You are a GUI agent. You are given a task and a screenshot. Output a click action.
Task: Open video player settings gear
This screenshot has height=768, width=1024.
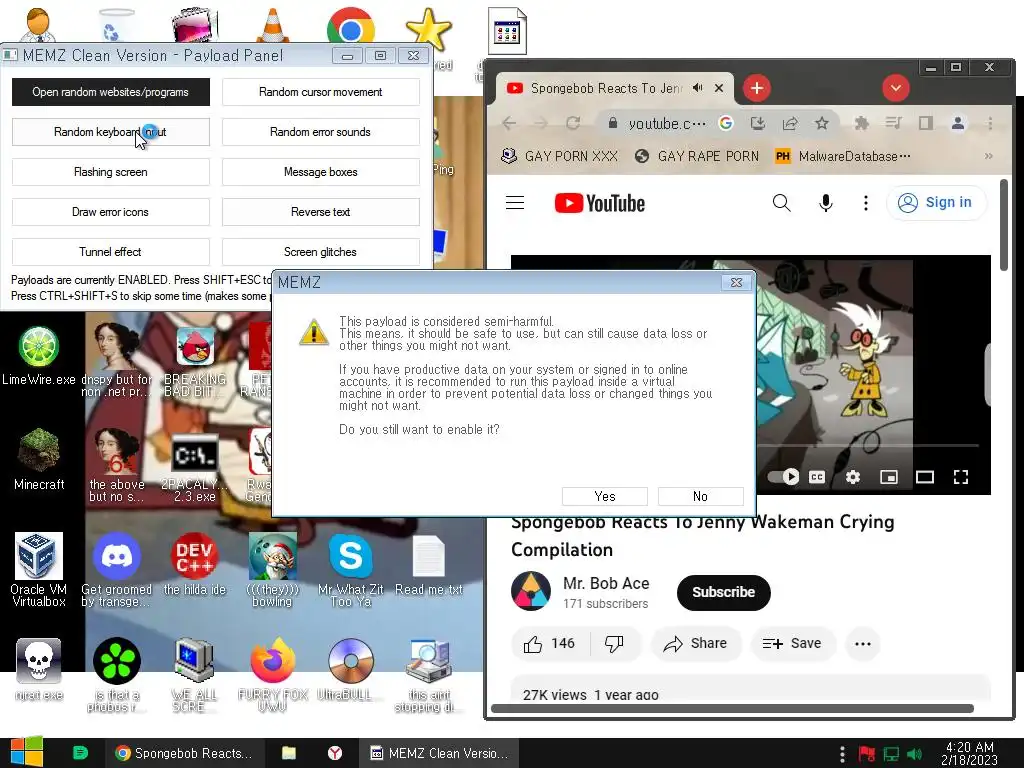(x=853, y=477)
